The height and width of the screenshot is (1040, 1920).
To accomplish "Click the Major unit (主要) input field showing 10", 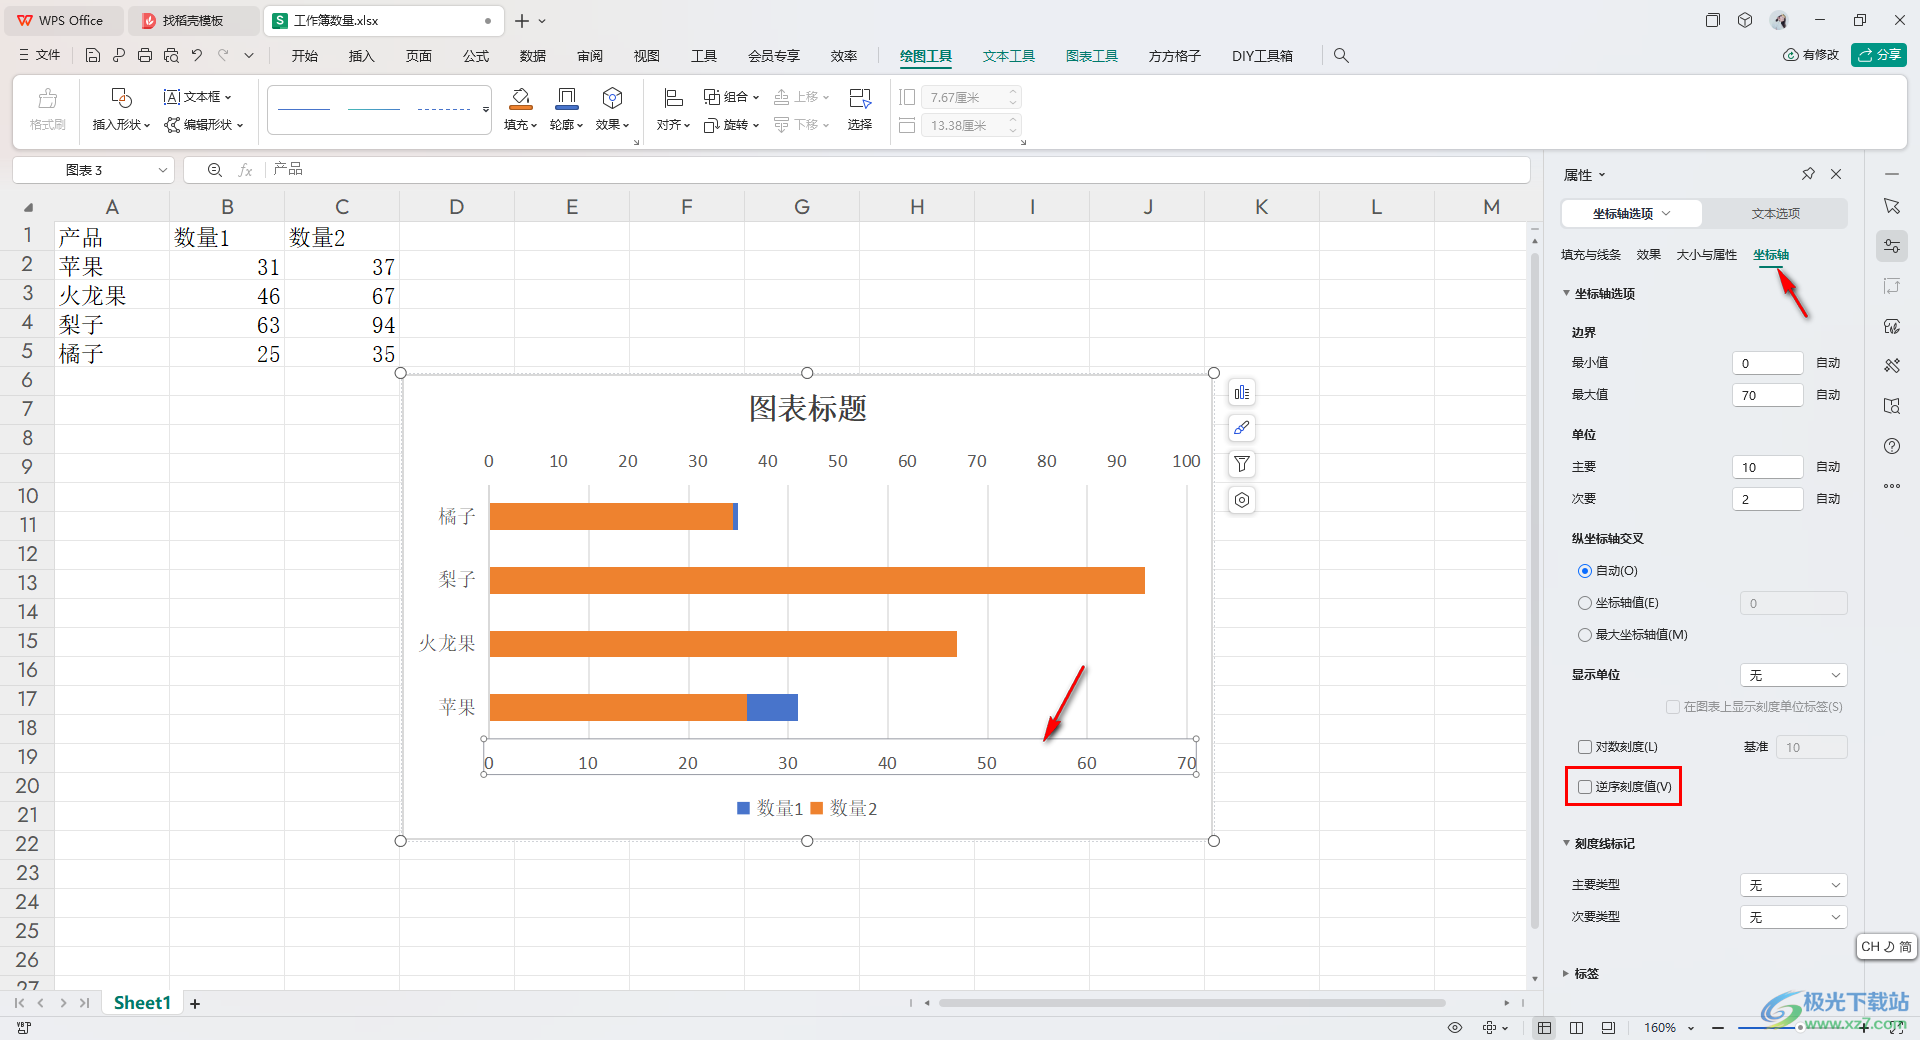I will point(1767,467).
